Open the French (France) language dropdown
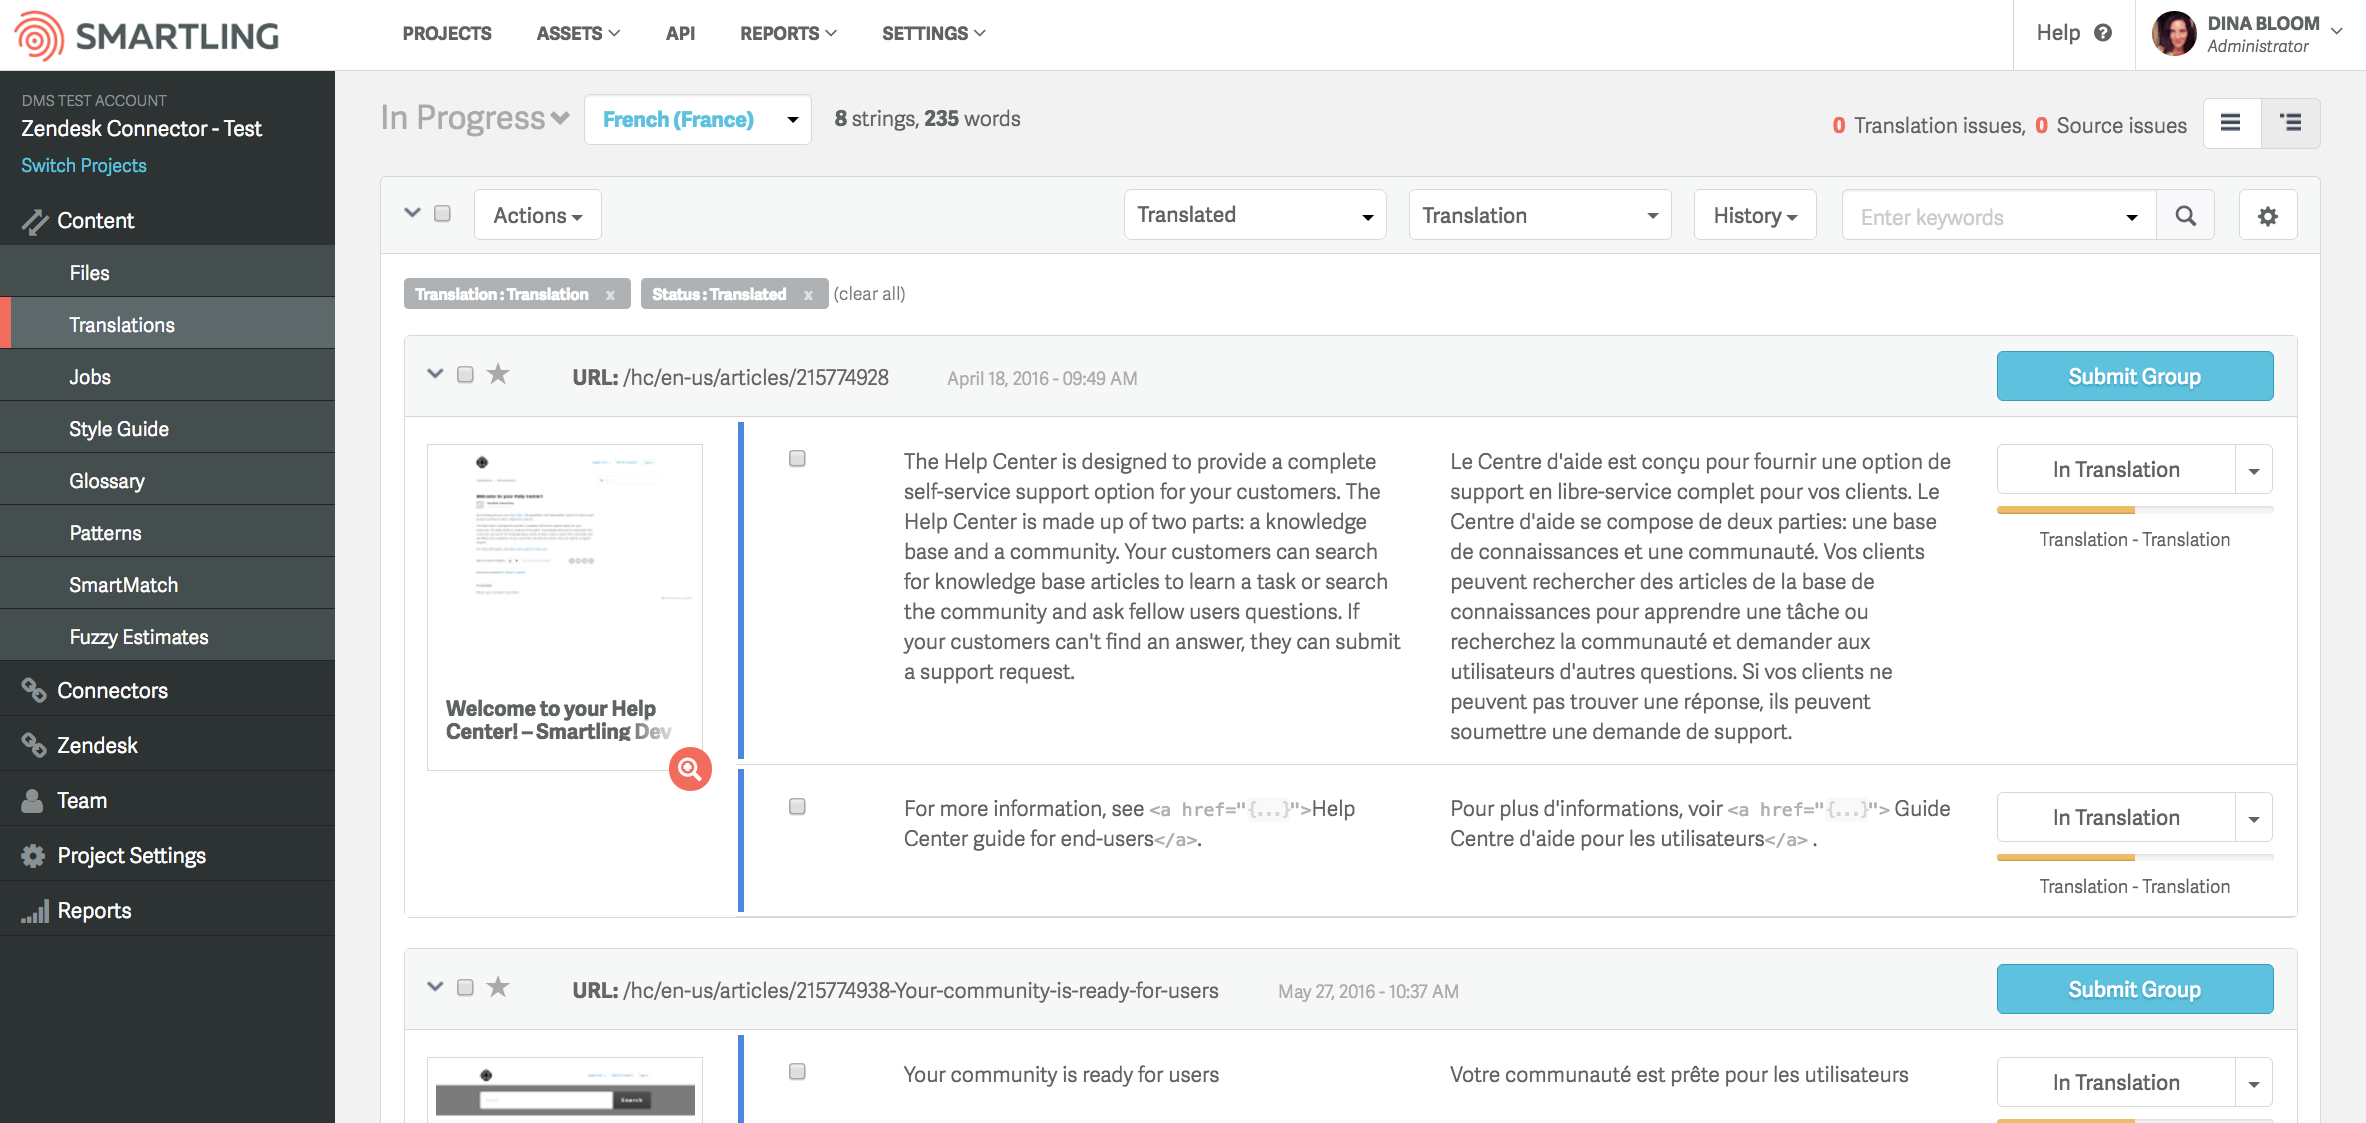This screenshot has height=1123, width=2366. (698, 120)
